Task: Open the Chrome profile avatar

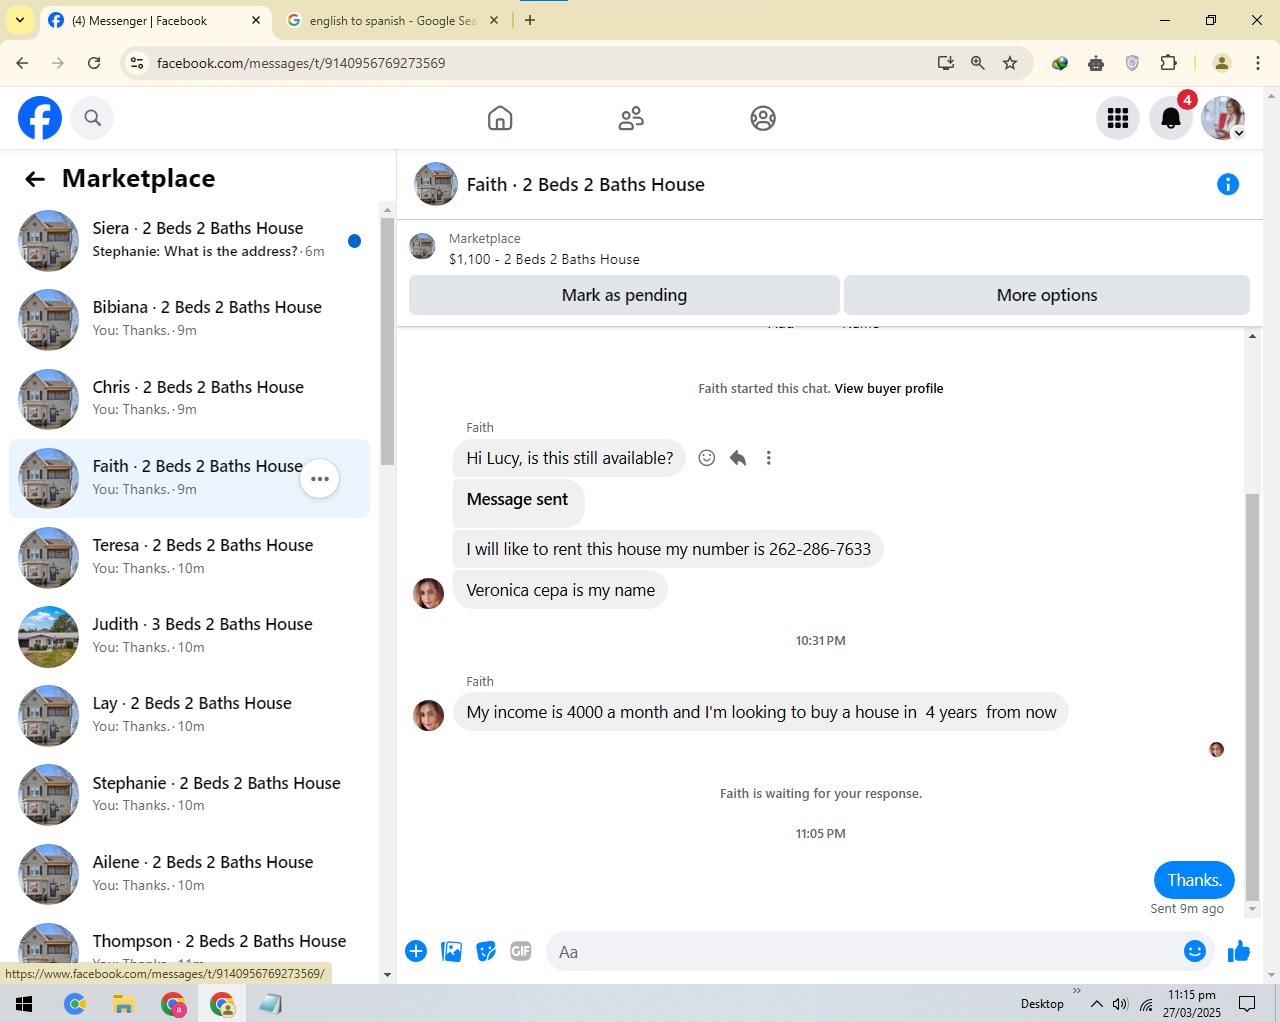Action: click(1222, 63)
